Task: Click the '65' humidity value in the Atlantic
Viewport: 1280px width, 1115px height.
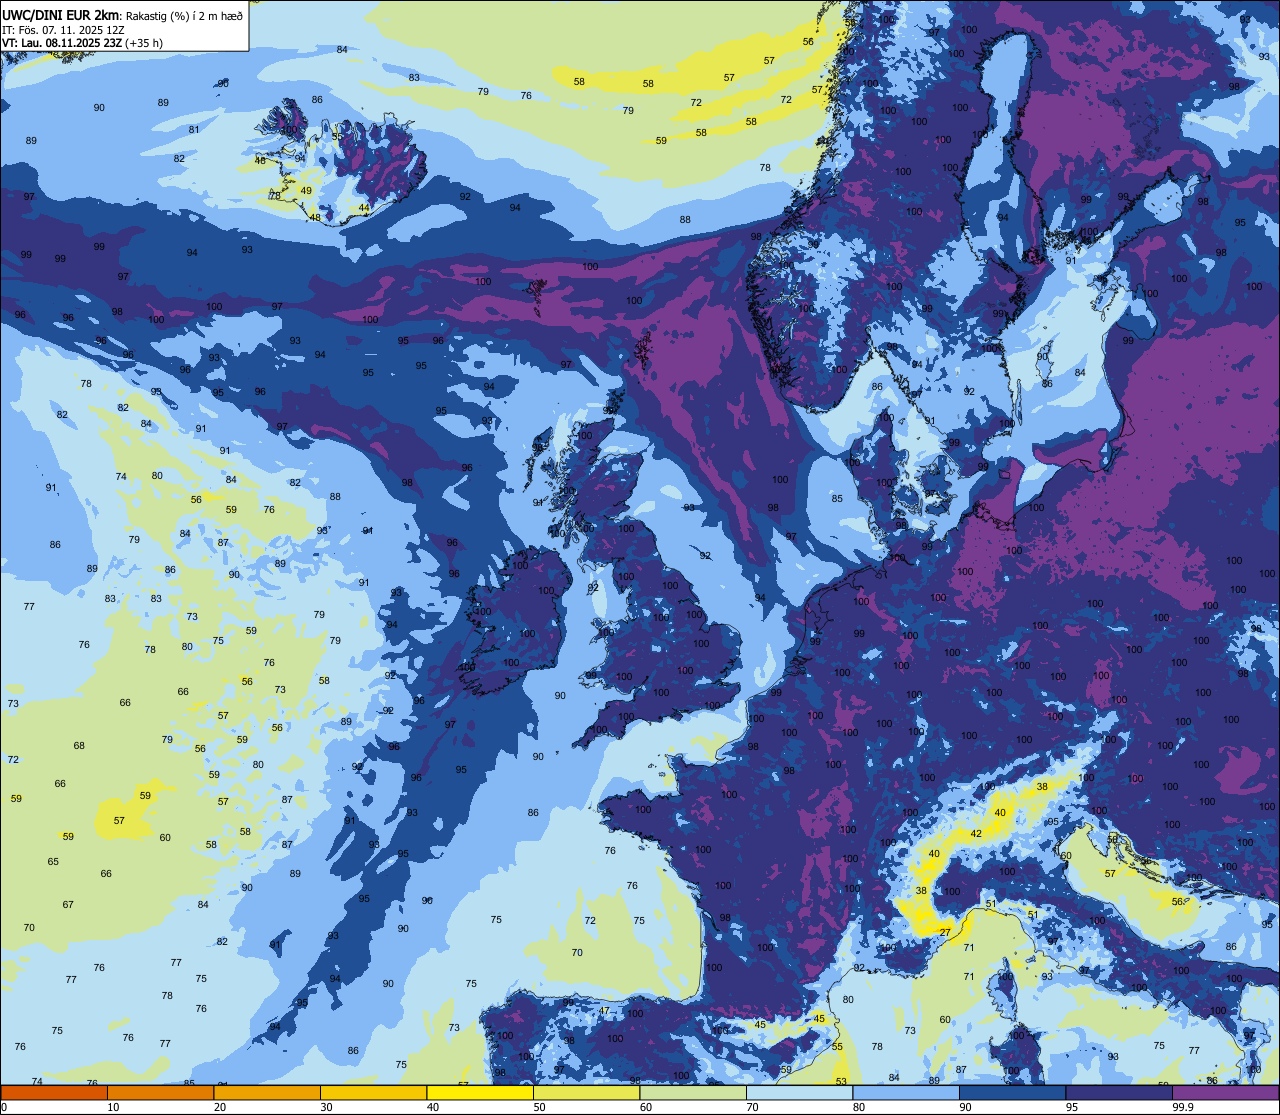Action: (x=53, y=861)
